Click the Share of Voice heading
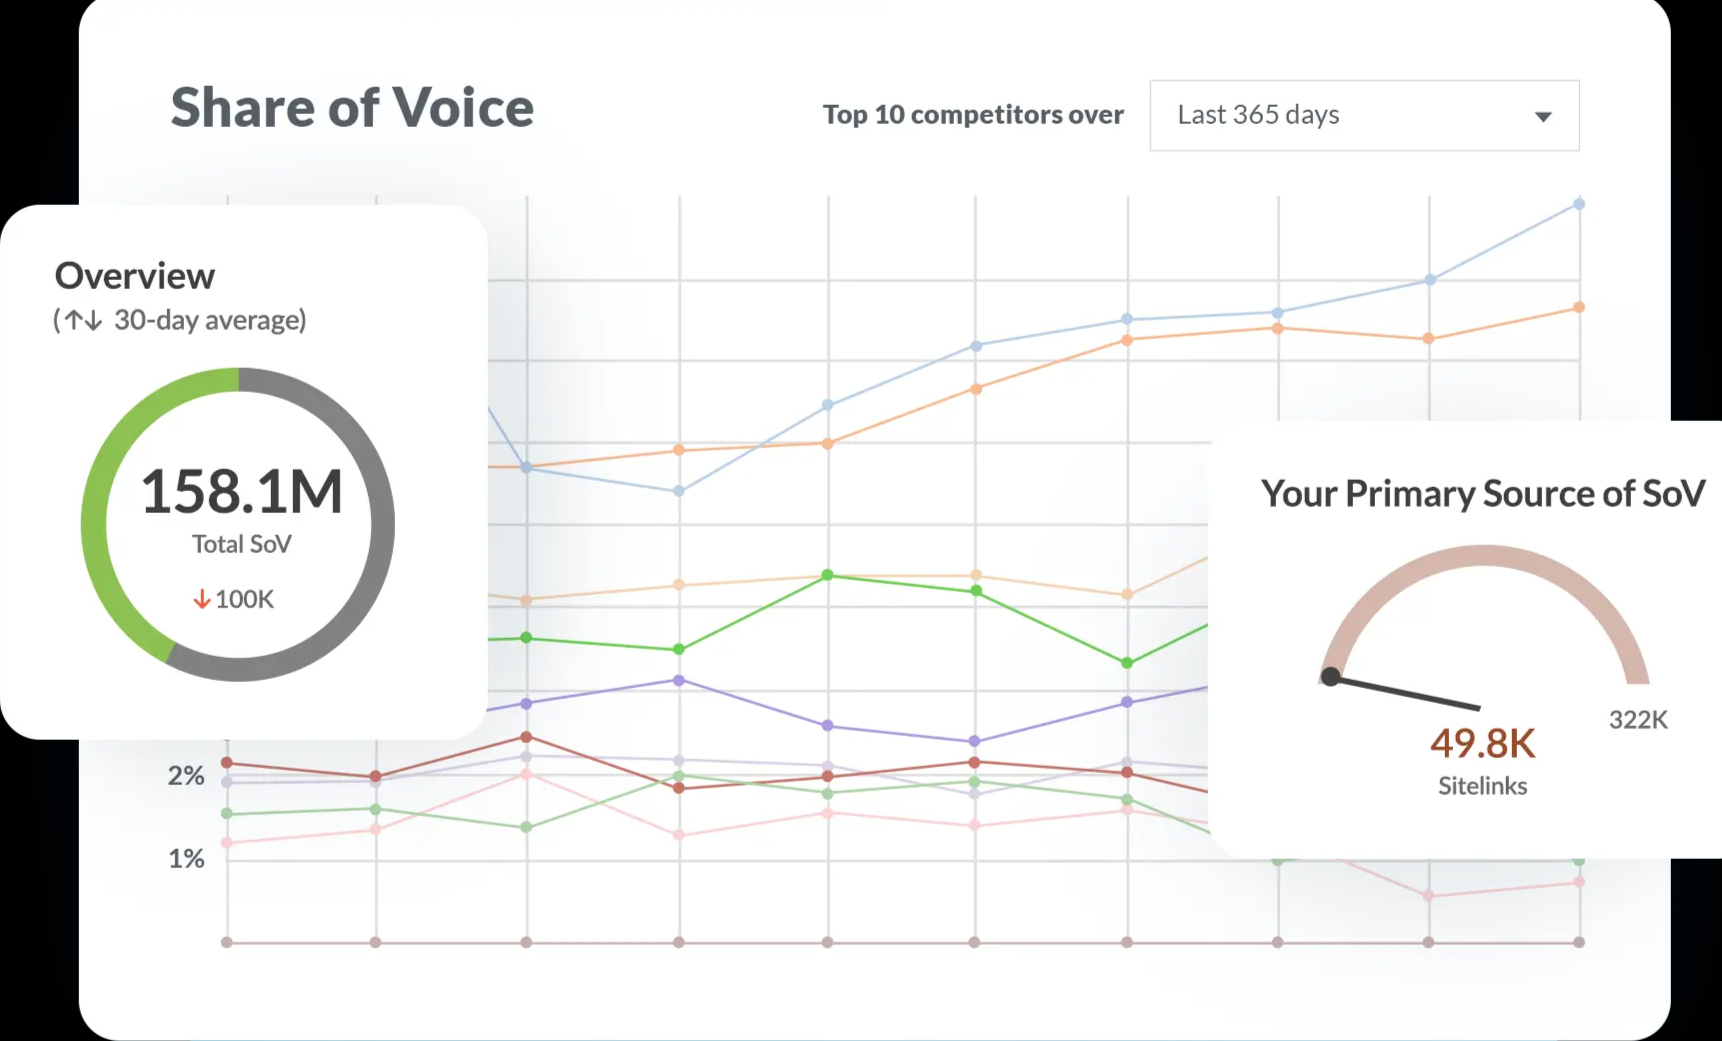This screenshot has height=1041, width=1722. tap(352, 108)
